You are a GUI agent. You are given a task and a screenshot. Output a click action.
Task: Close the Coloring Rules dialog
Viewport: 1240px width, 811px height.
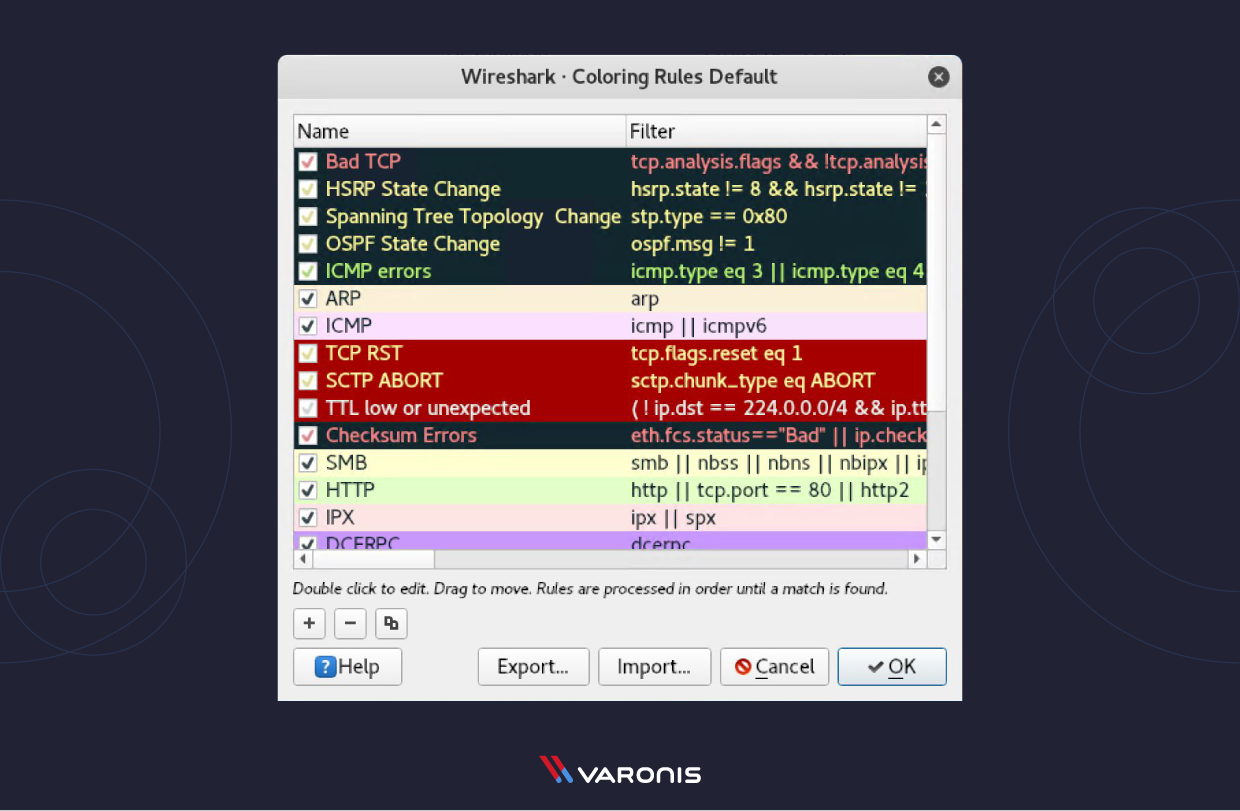[x=938, y=76]
